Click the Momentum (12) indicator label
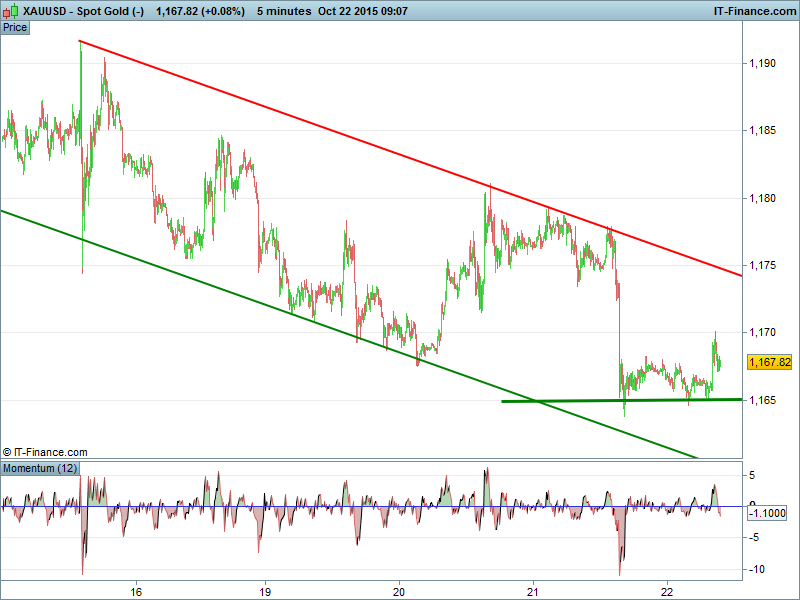Image resolution: width=800 pixels, height=600 pixels. [40, 468]
